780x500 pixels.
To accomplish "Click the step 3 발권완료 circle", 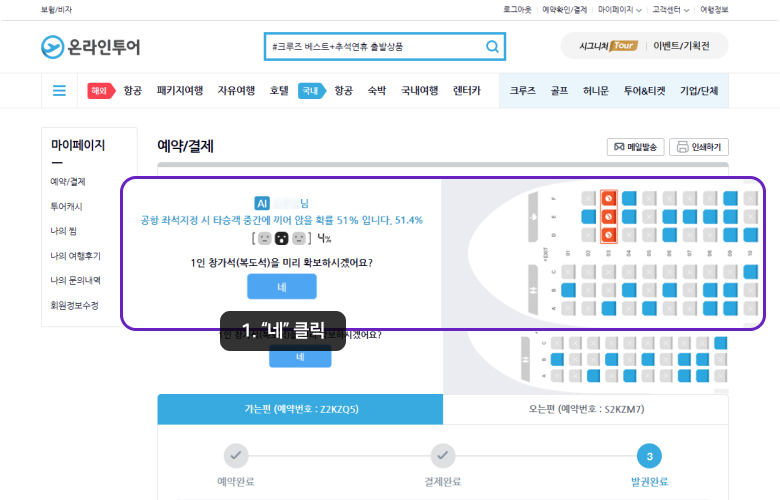I will 649,456.
